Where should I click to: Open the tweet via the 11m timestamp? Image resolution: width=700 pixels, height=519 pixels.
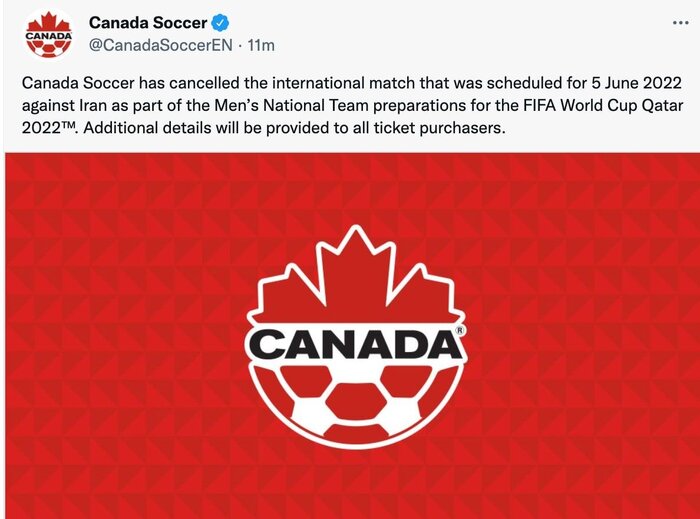coord(261,45)
